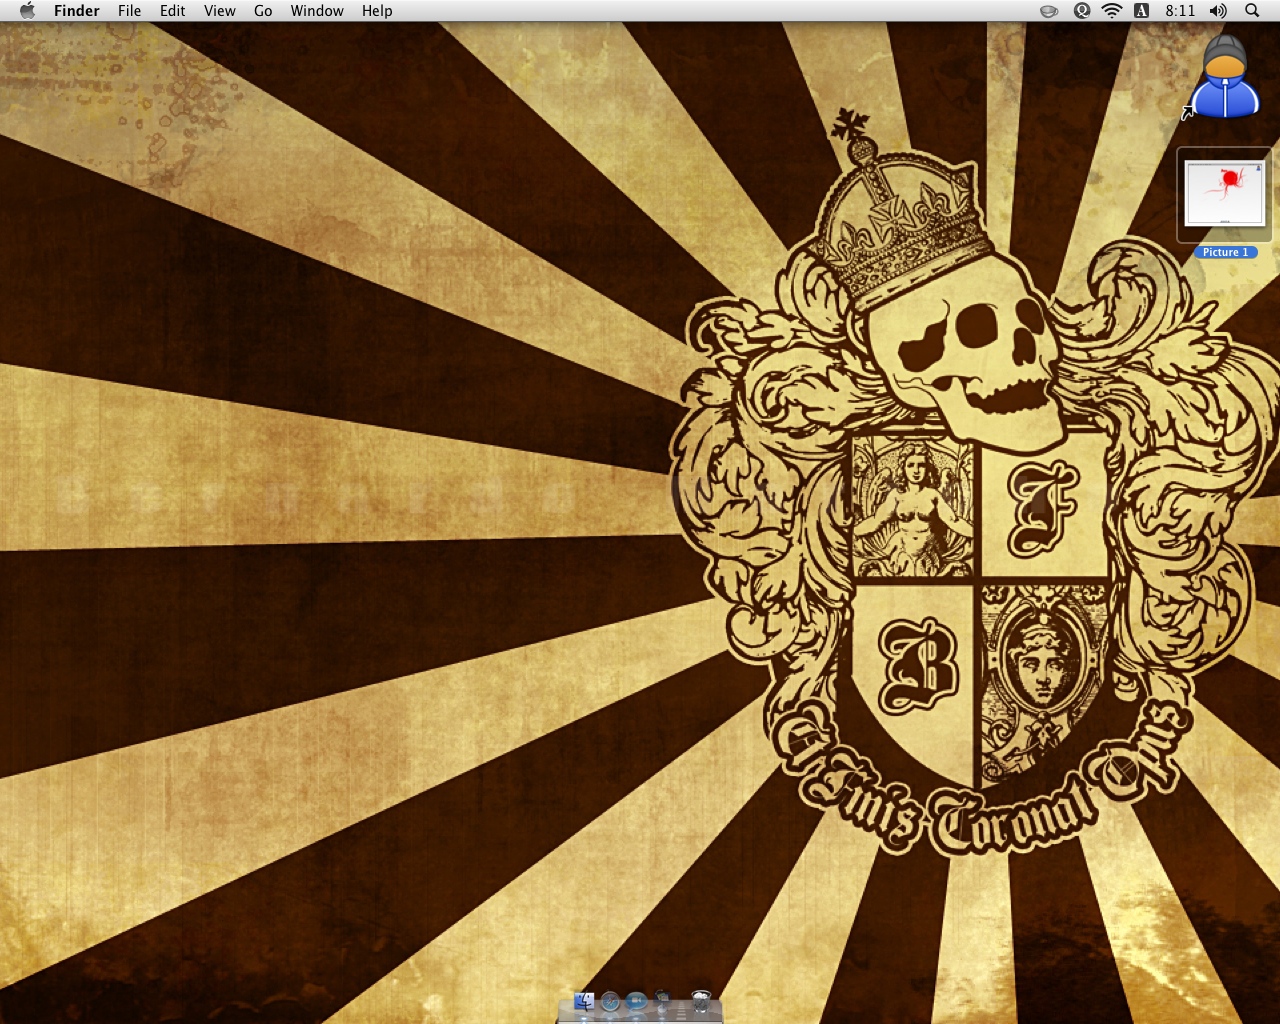1280x1024 pixels.
Task: Click the 8:11 menu bar clock
Action: click(1180, 11)
